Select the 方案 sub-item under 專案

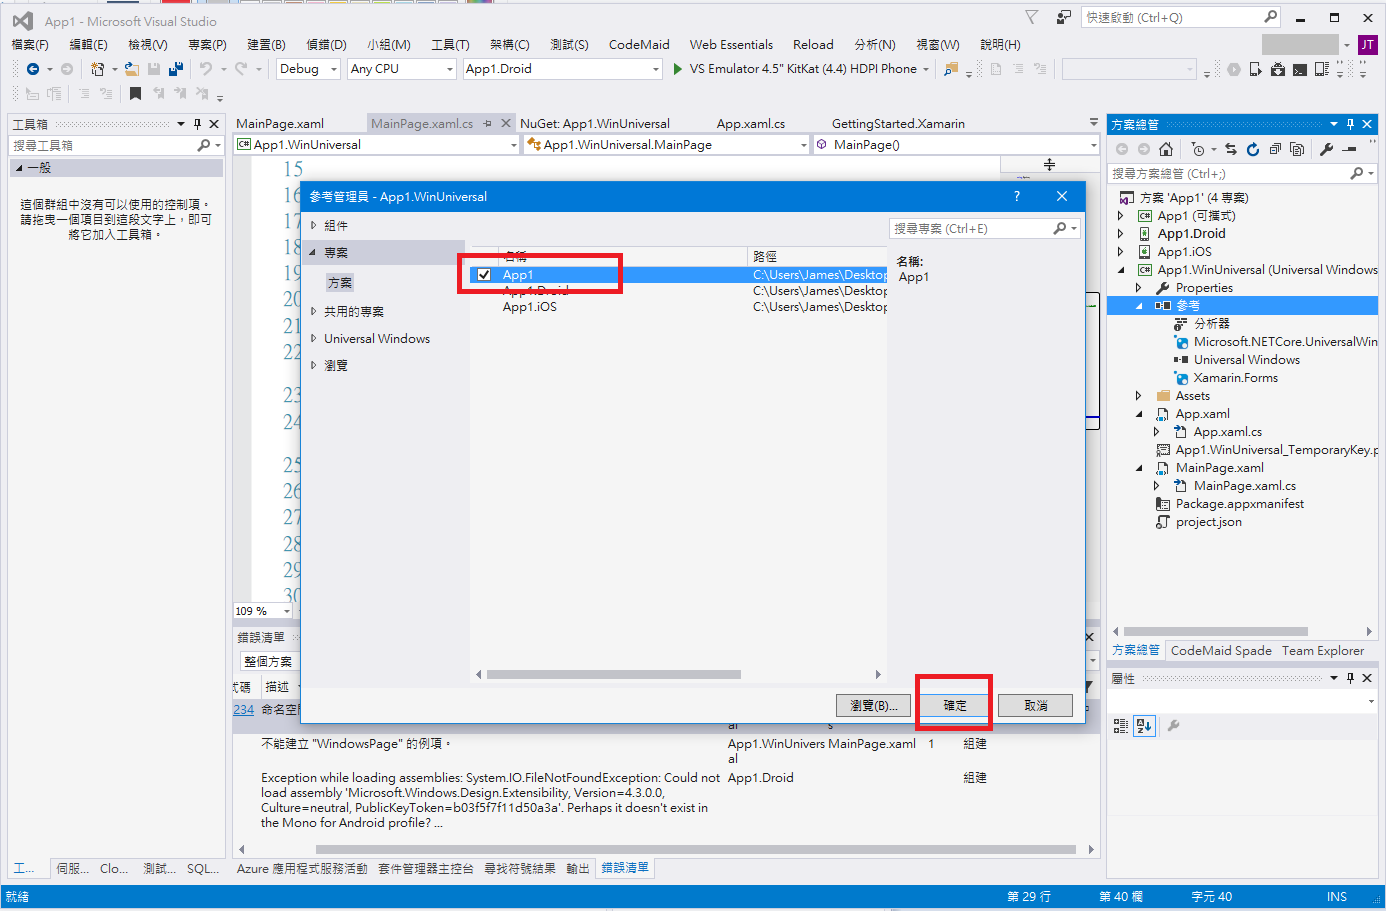340,283
